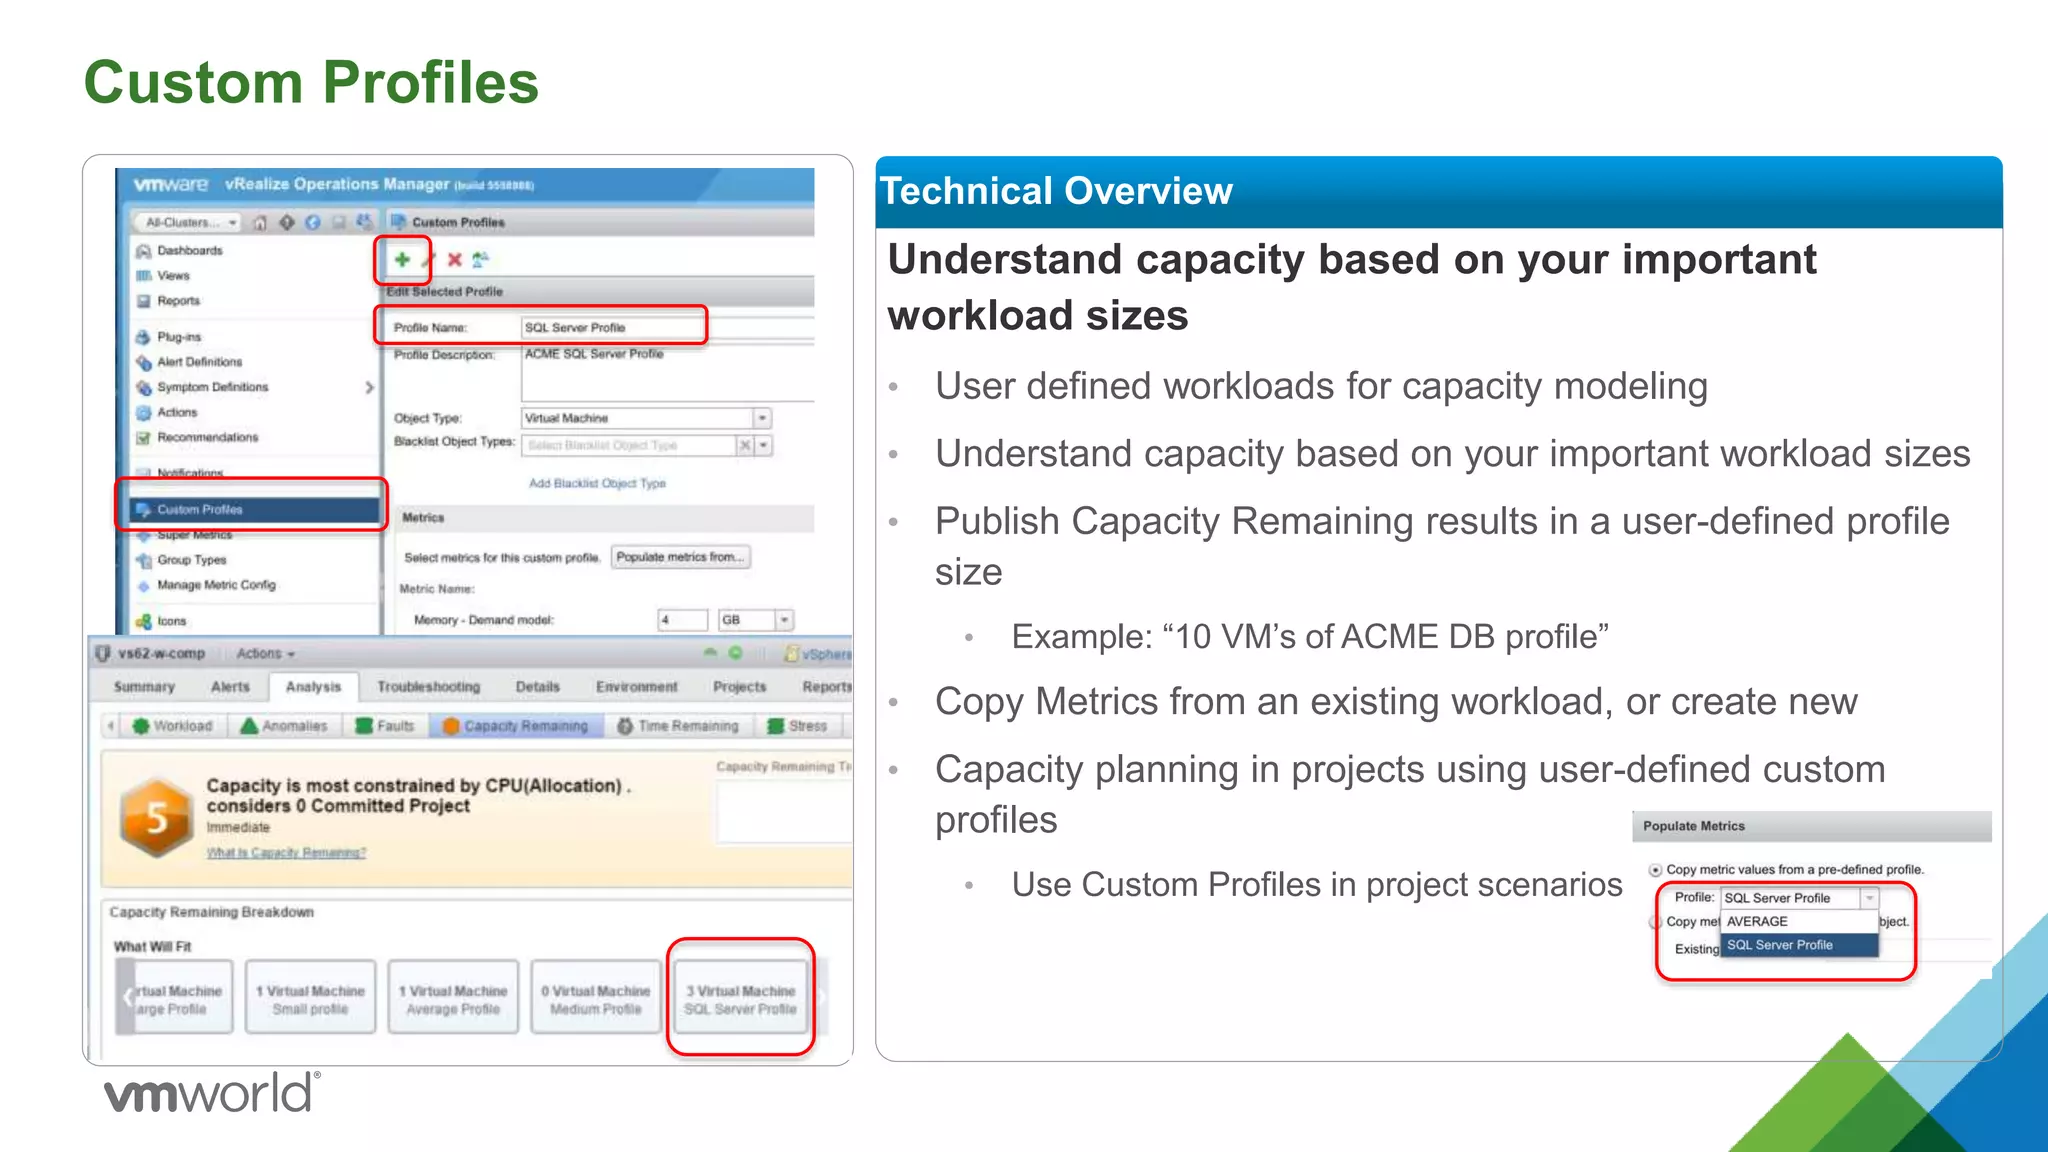This screenshot has height=1152, width=2048.
Task: Choose SQL Server Profile in dropdown list
Action: tap(1799, 945)
